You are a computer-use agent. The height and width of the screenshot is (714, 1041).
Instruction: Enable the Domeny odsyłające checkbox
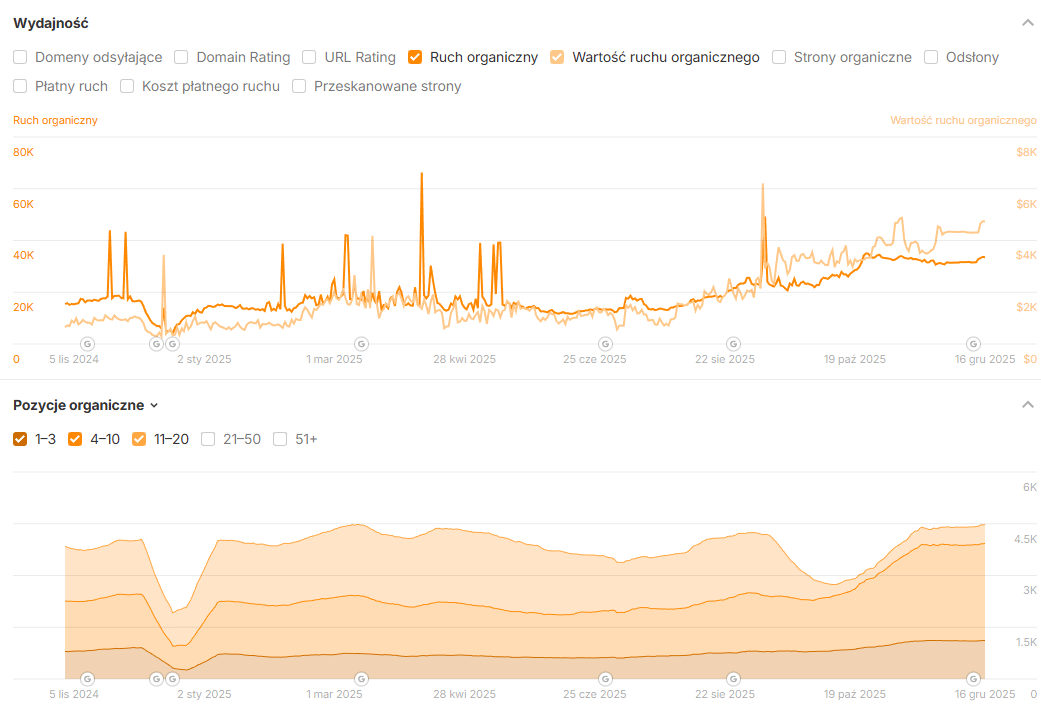pyautogui.click(x=20, y=57)
